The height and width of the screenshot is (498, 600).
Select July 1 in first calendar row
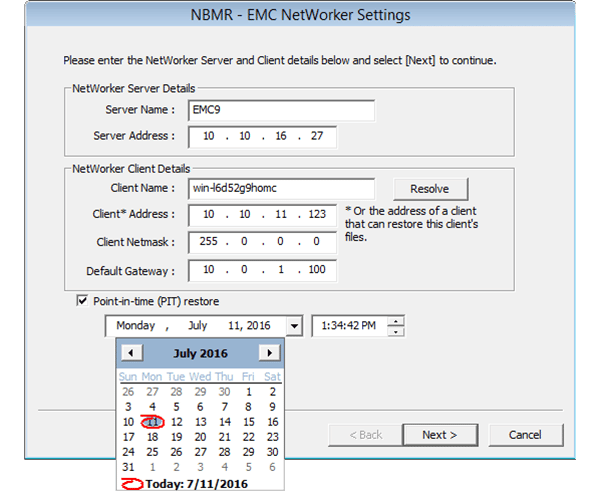pos(249,392)
